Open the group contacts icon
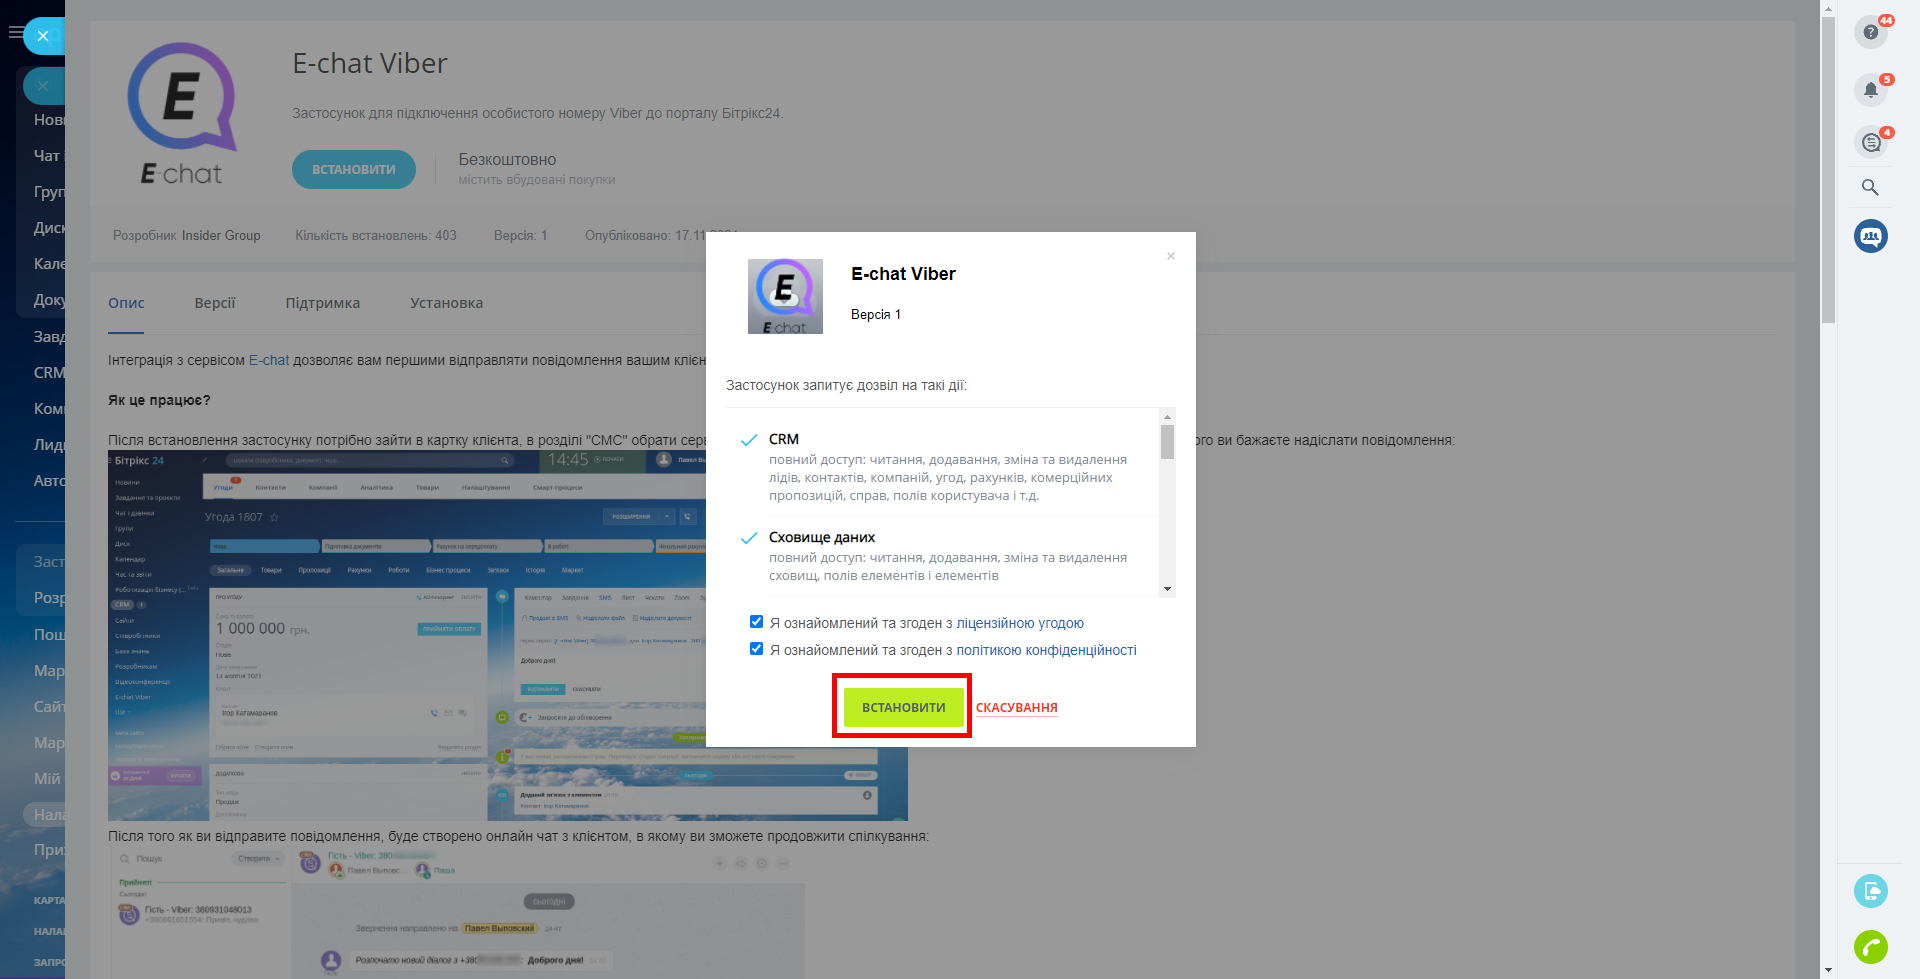This screenshot has width=1920, height=979. click(1871, 236)
